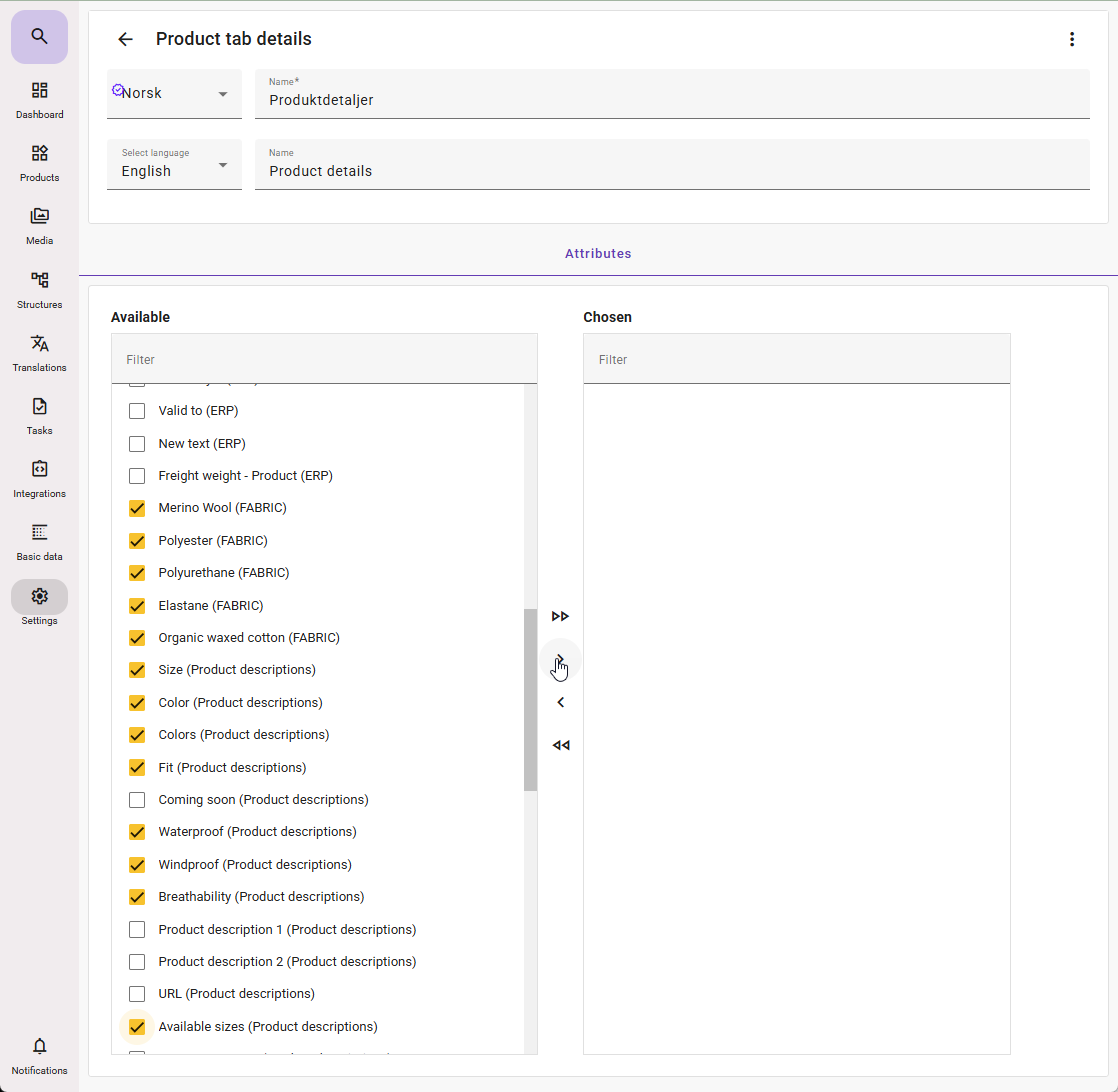The height and width of the screenshot is (1092, 1118).
Task: Remove selected attributes from Chosen list
Action: 560,702
